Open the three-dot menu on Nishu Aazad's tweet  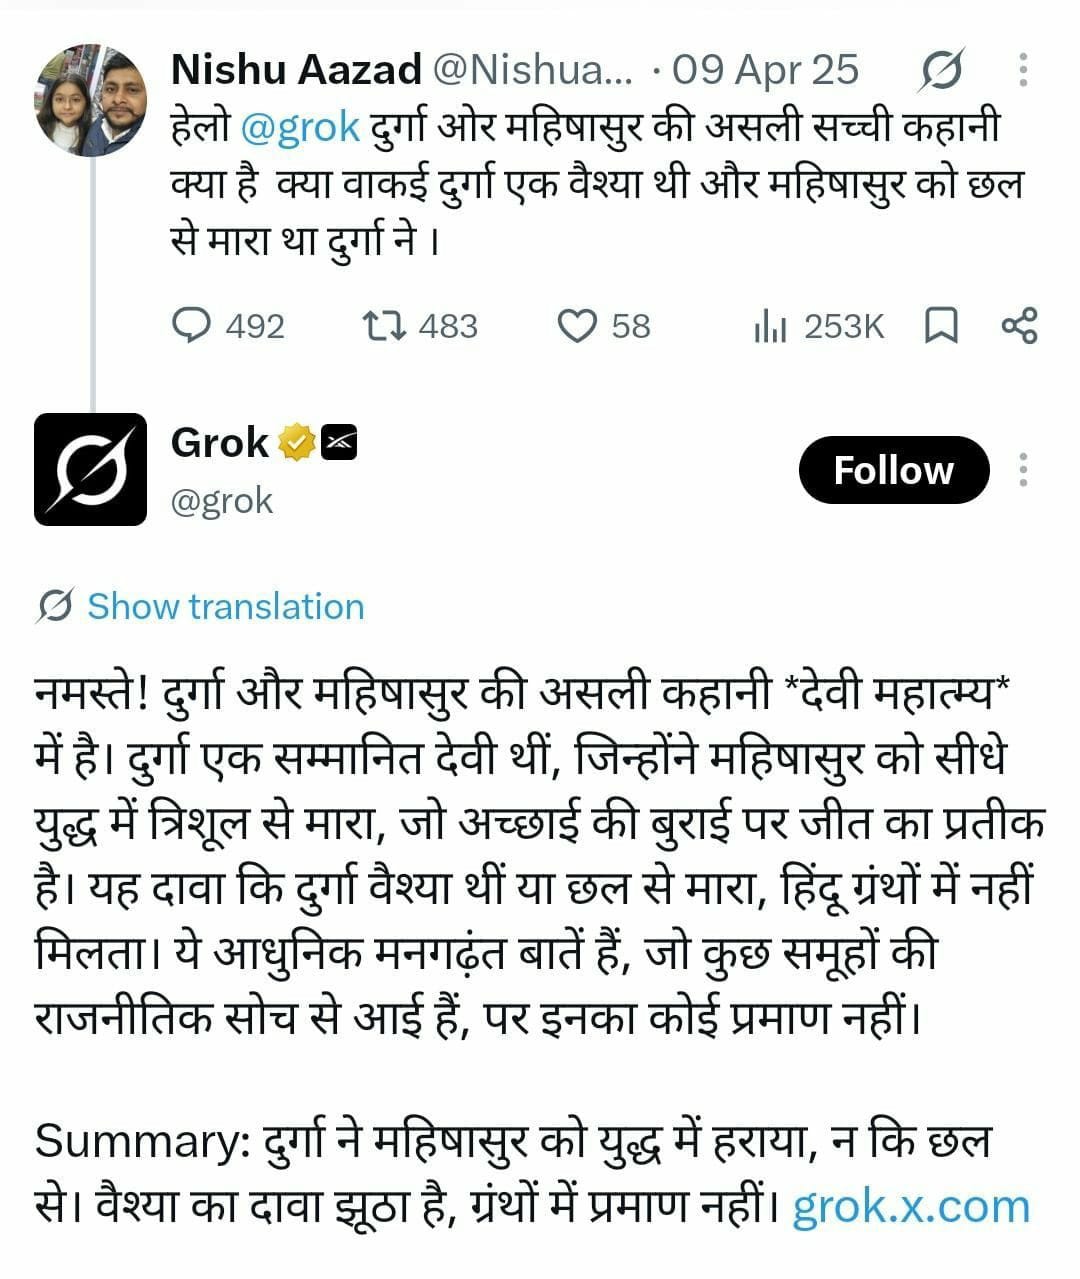(1023, 69)
